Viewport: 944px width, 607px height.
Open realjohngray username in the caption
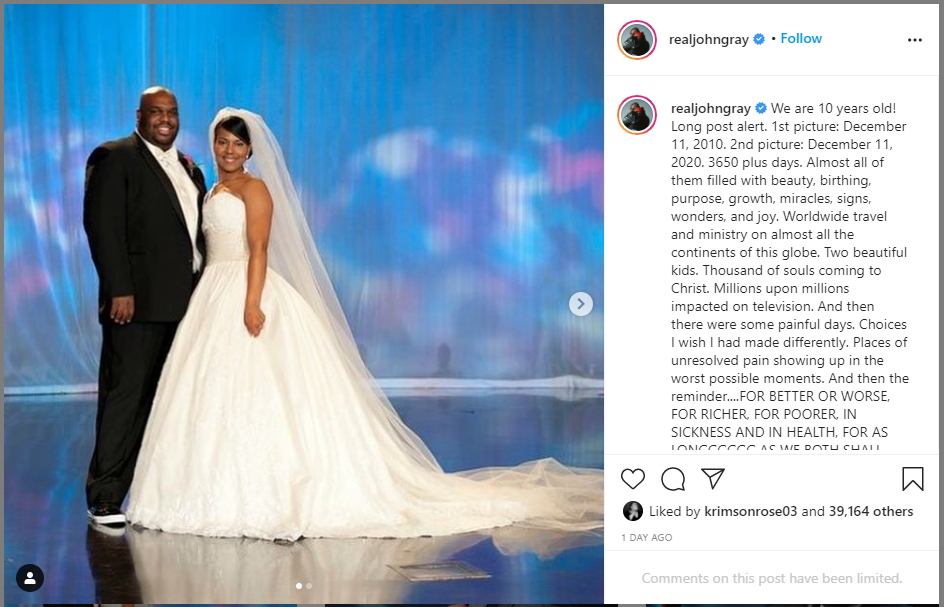(x=710, y=108)
